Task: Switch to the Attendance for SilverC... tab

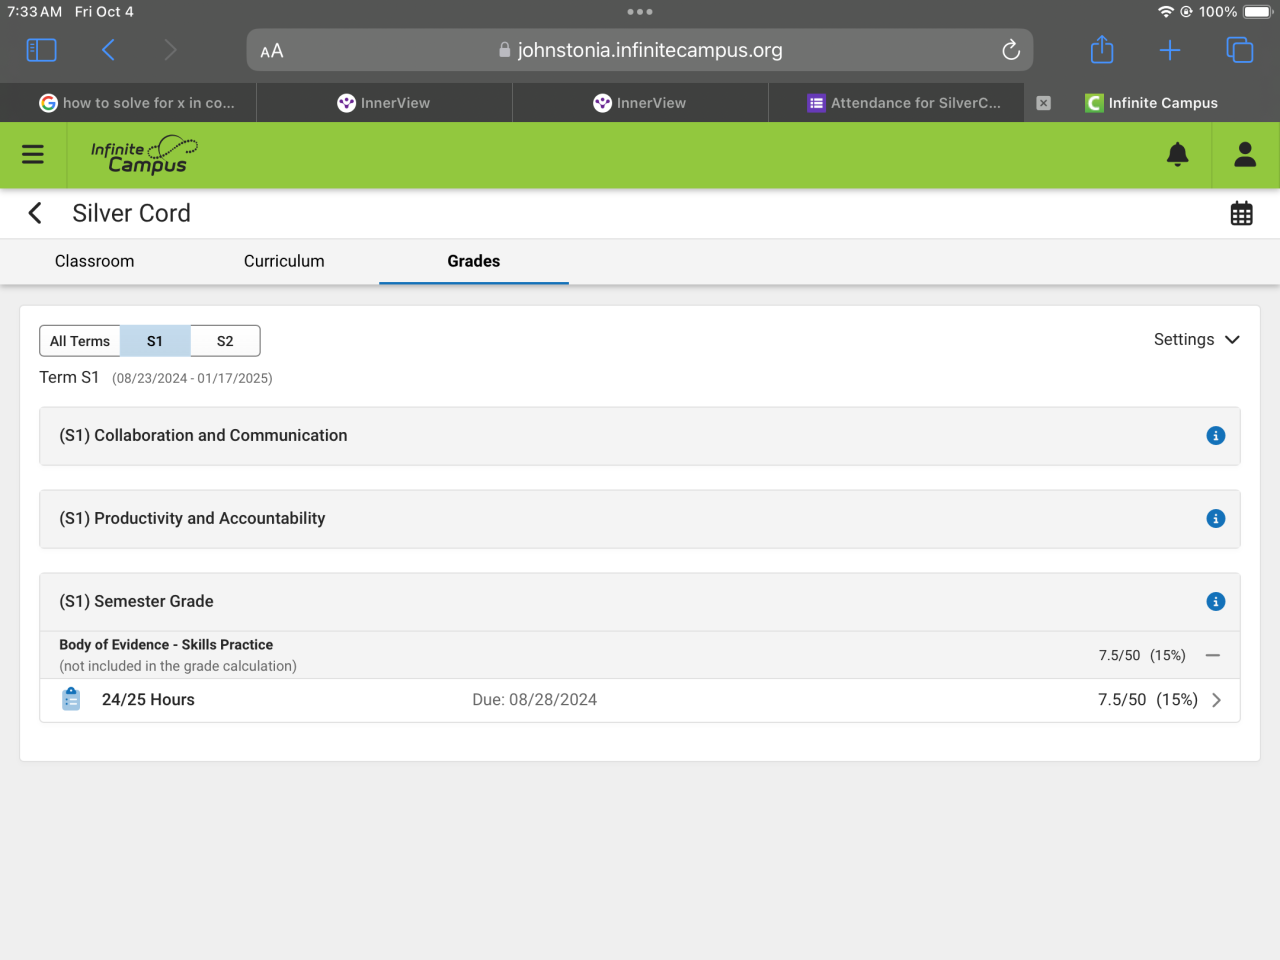Action: point(896,103)
